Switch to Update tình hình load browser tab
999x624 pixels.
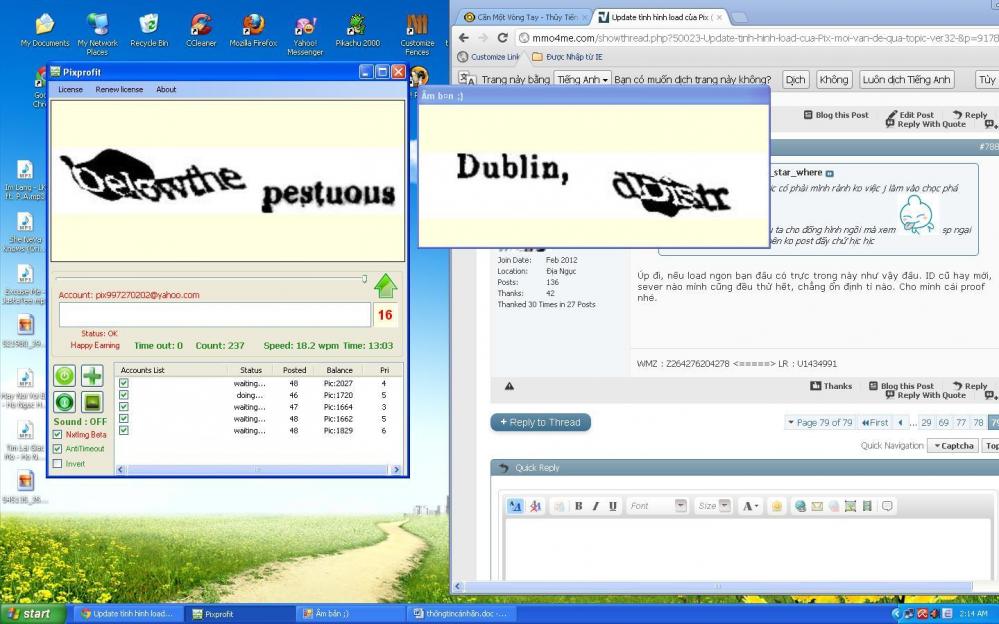(x=661, y=17)
